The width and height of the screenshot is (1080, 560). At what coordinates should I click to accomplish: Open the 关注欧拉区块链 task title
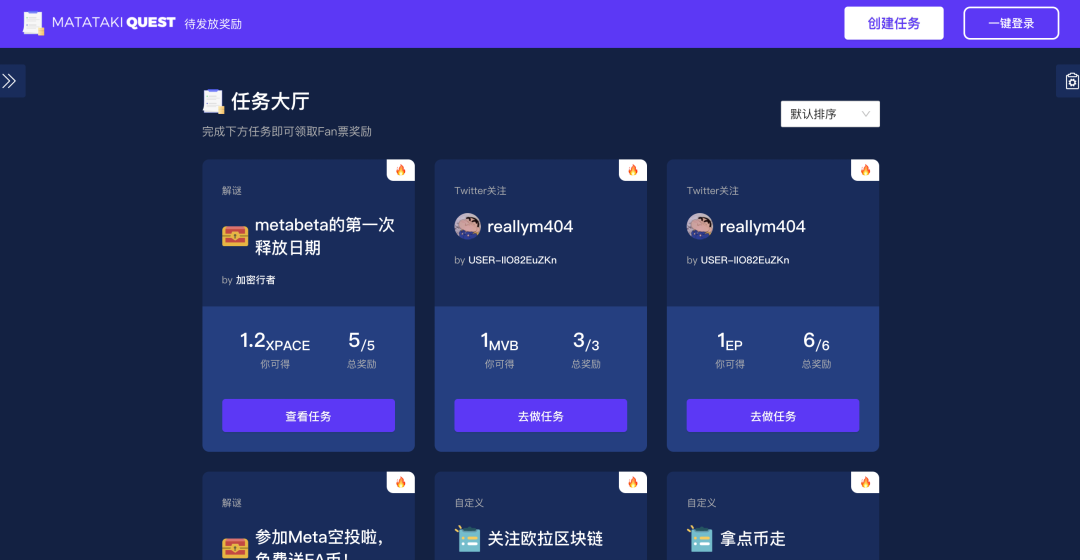[545, 539]
